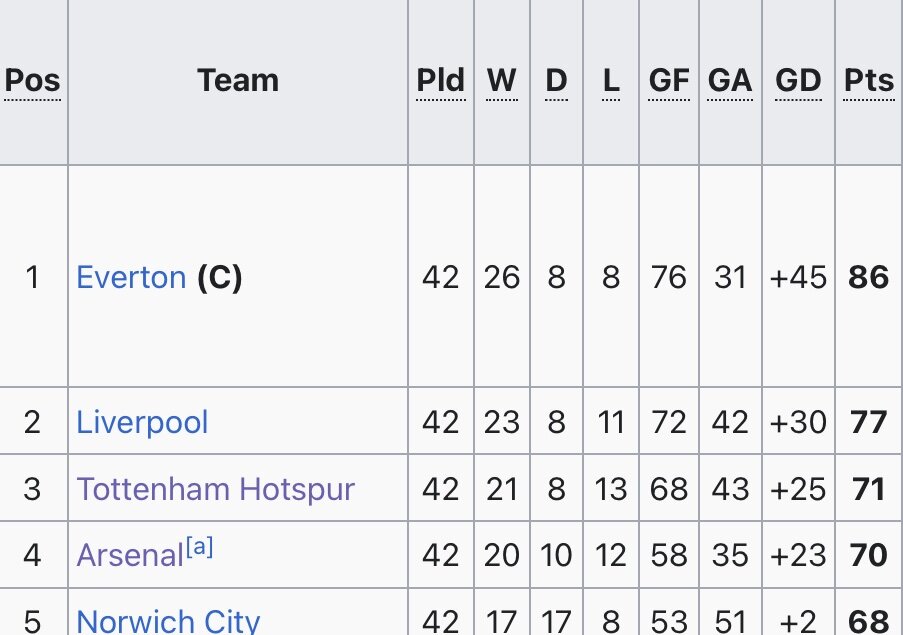903x635 pixels.
Task: Select the (C) champion marker beside Everton
Action: (x=219, y=277)
